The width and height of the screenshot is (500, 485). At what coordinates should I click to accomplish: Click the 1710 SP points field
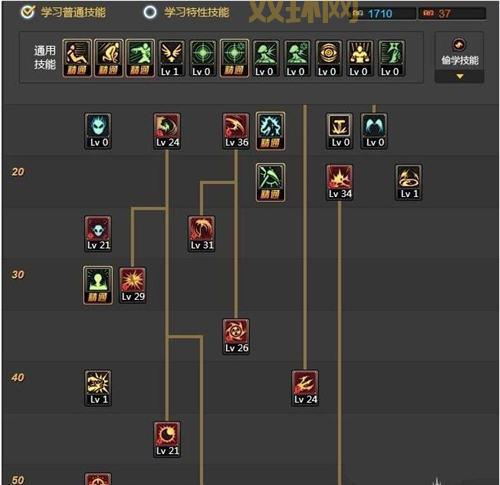pos(383,14)
